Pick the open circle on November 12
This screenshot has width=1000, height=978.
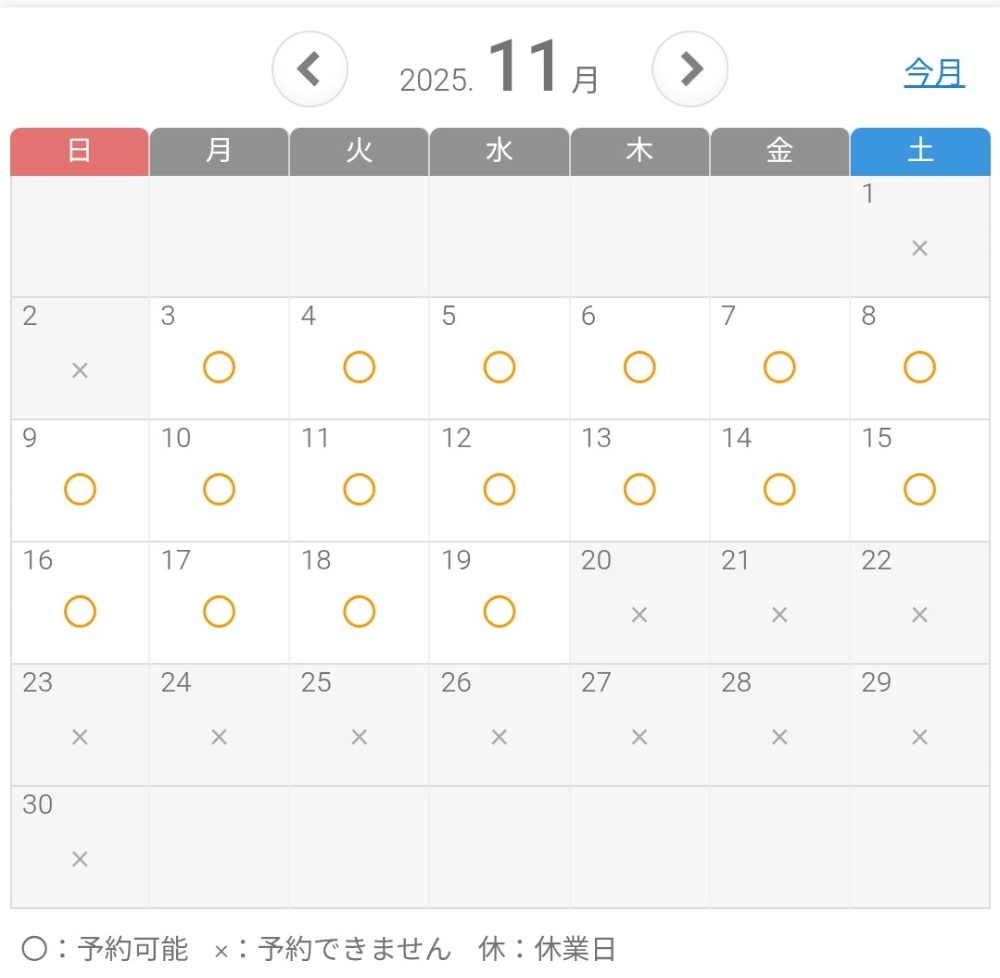[499, 489]
